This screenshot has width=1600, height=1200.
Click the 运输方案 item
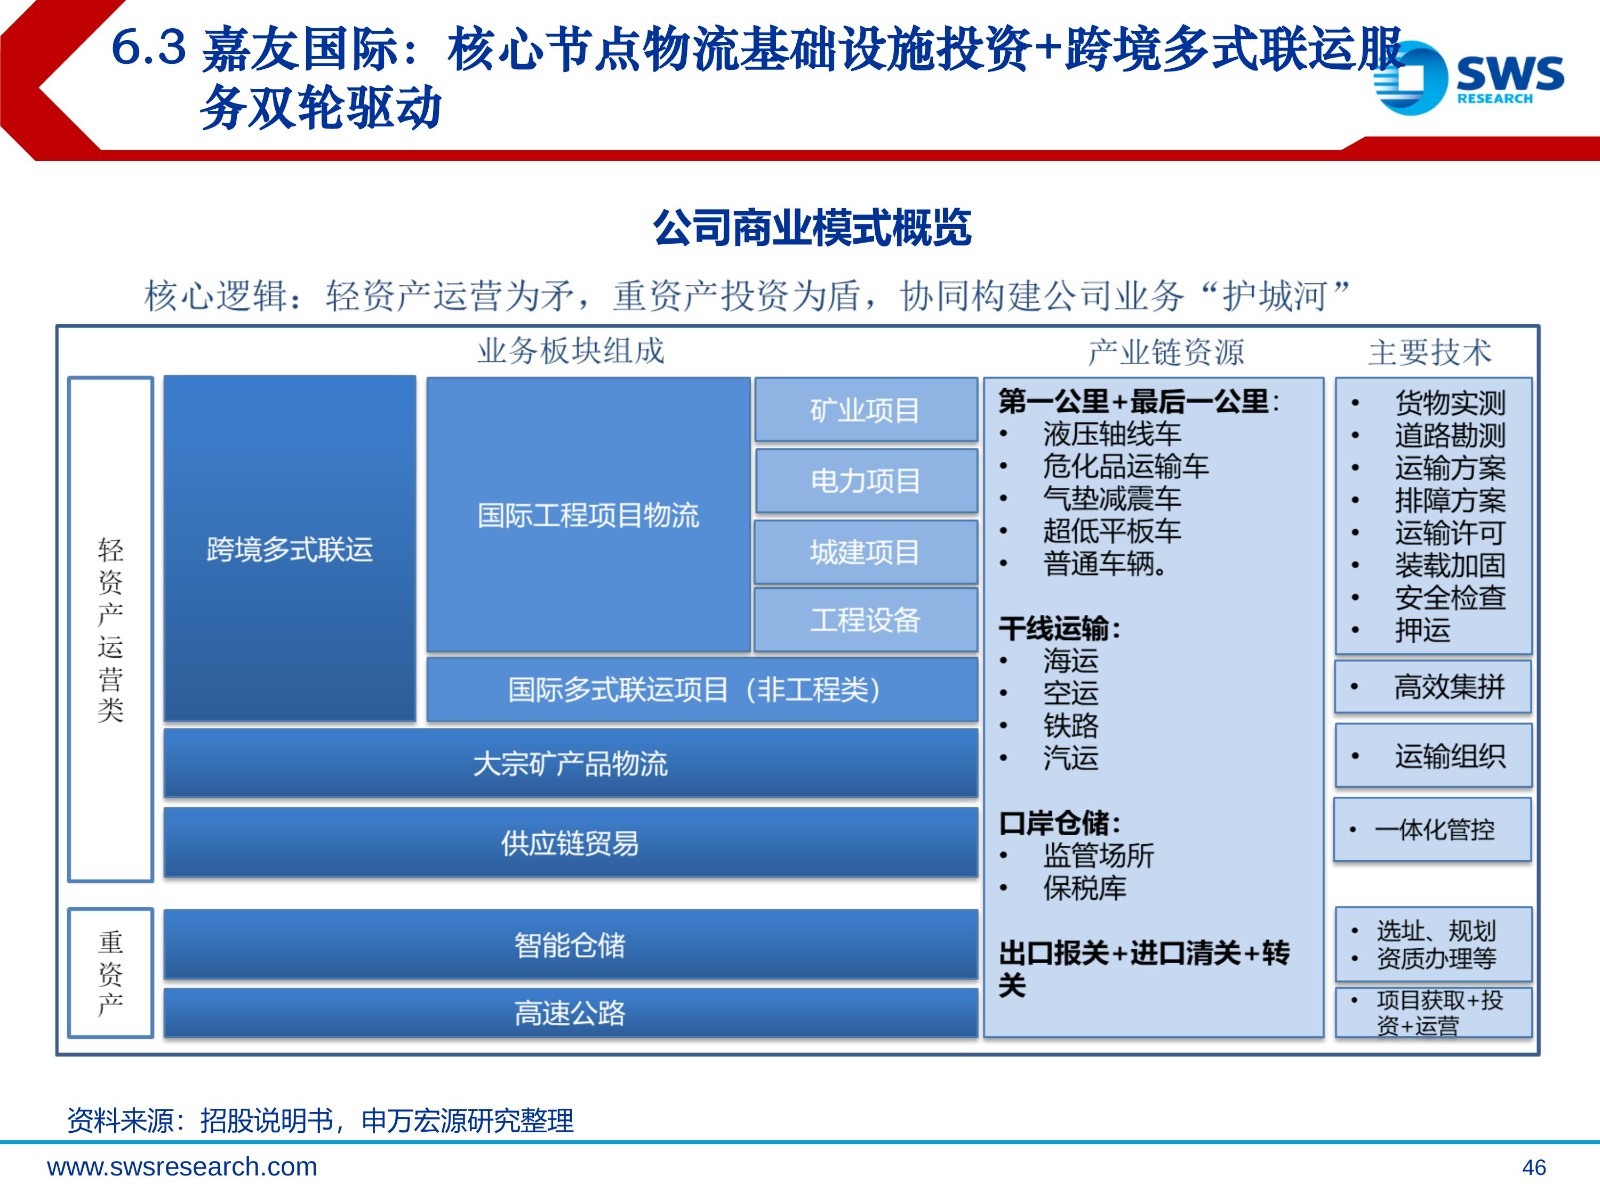tap(1450, 468)
